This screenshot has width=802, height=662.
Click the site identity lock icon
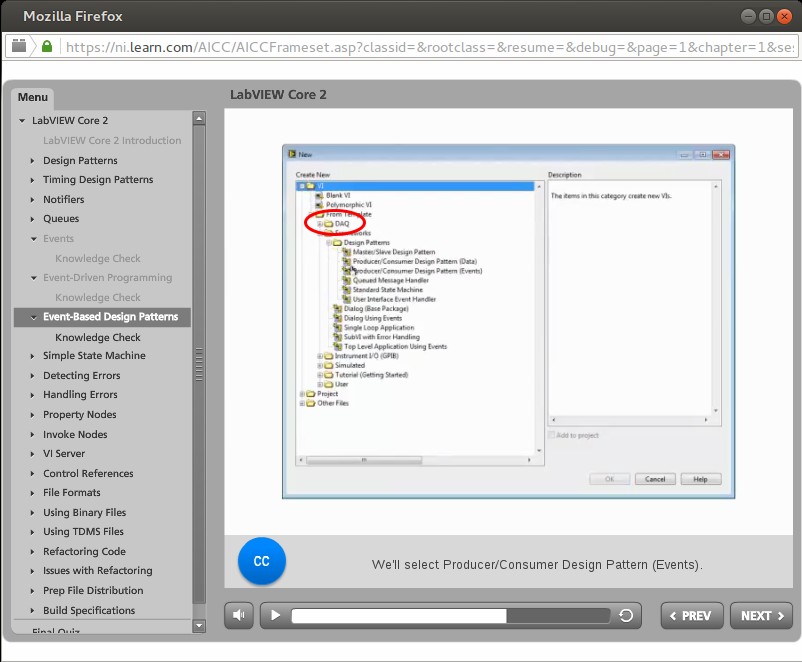pyautogui.click(x=47, y=47)
